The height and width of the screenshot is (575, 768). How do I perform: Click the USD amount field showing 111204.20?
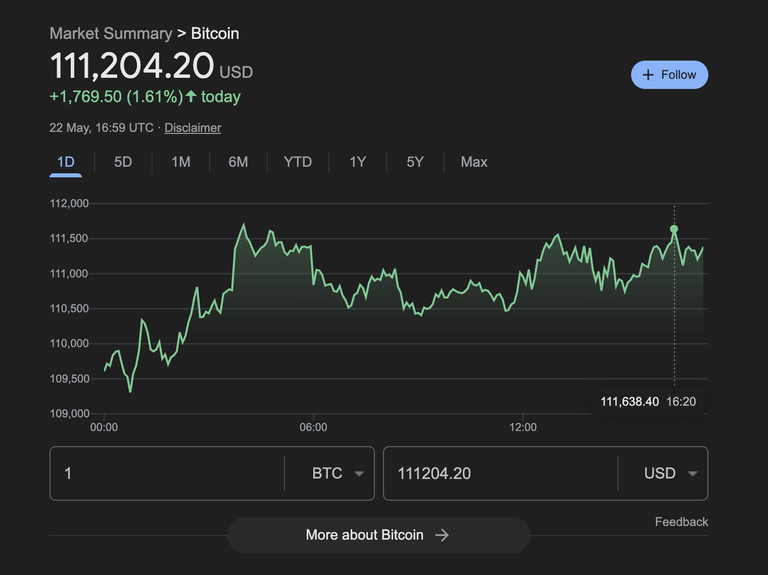[500, 474]
